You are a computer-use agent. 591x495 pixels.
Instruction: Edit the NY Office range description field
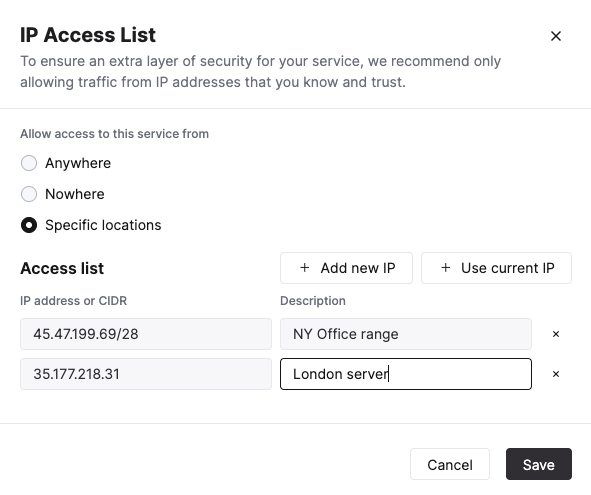(x=406, y=334)
